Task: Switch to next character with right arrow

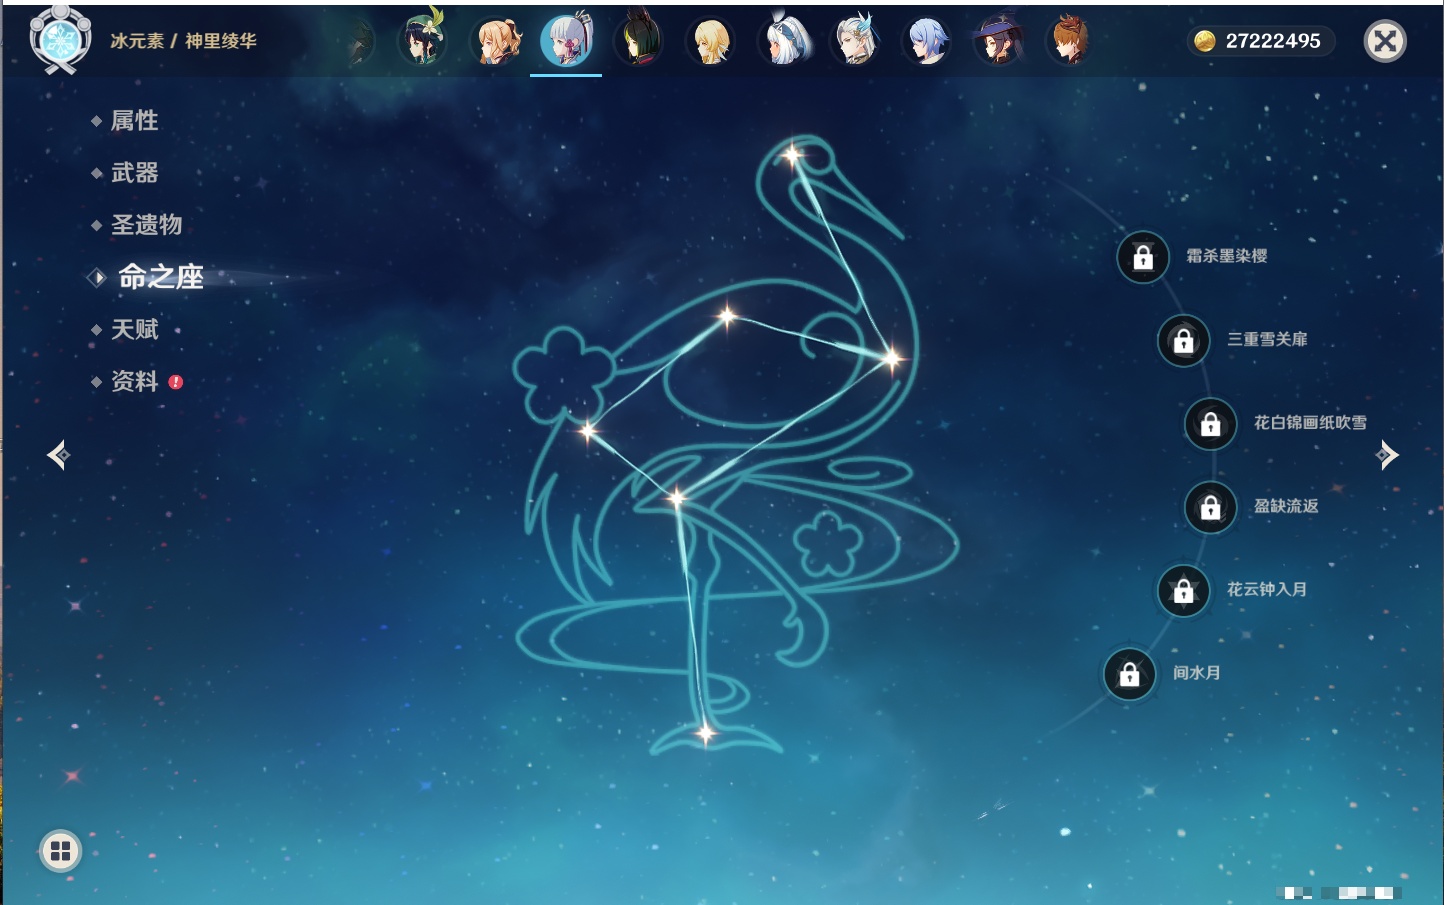Action: 1387,455
